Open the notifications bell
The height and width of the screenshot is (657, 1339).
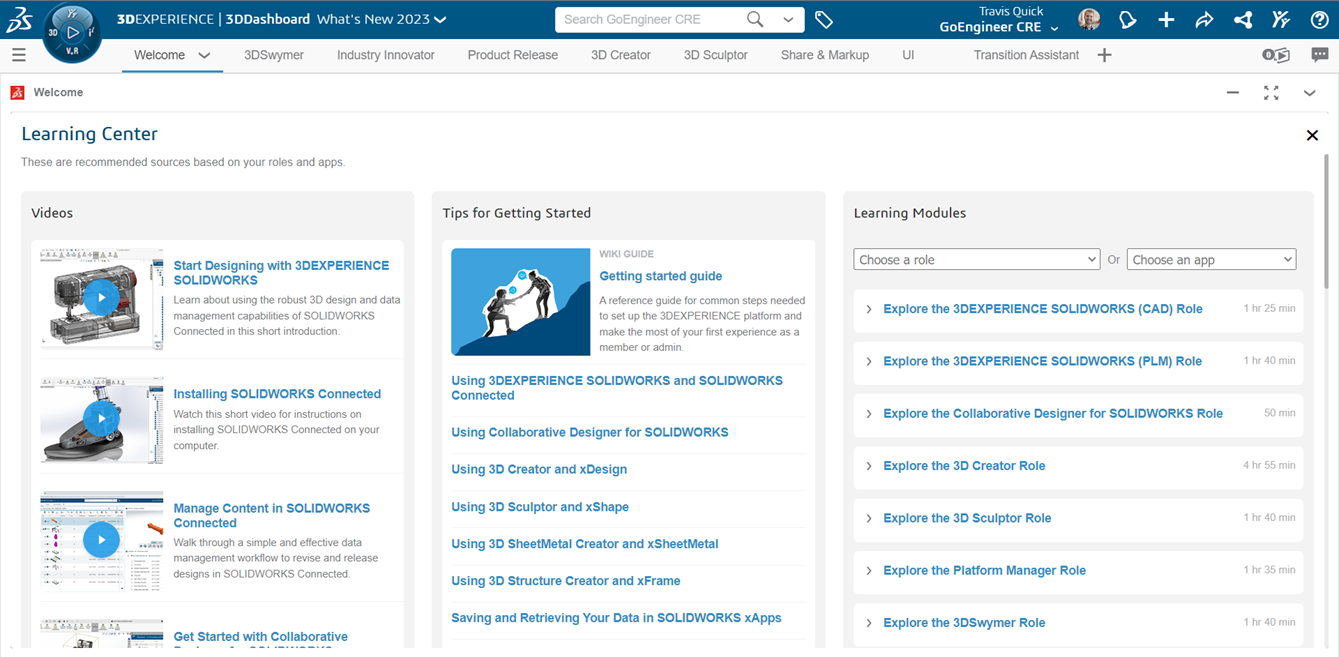(x=1128, y=19)
